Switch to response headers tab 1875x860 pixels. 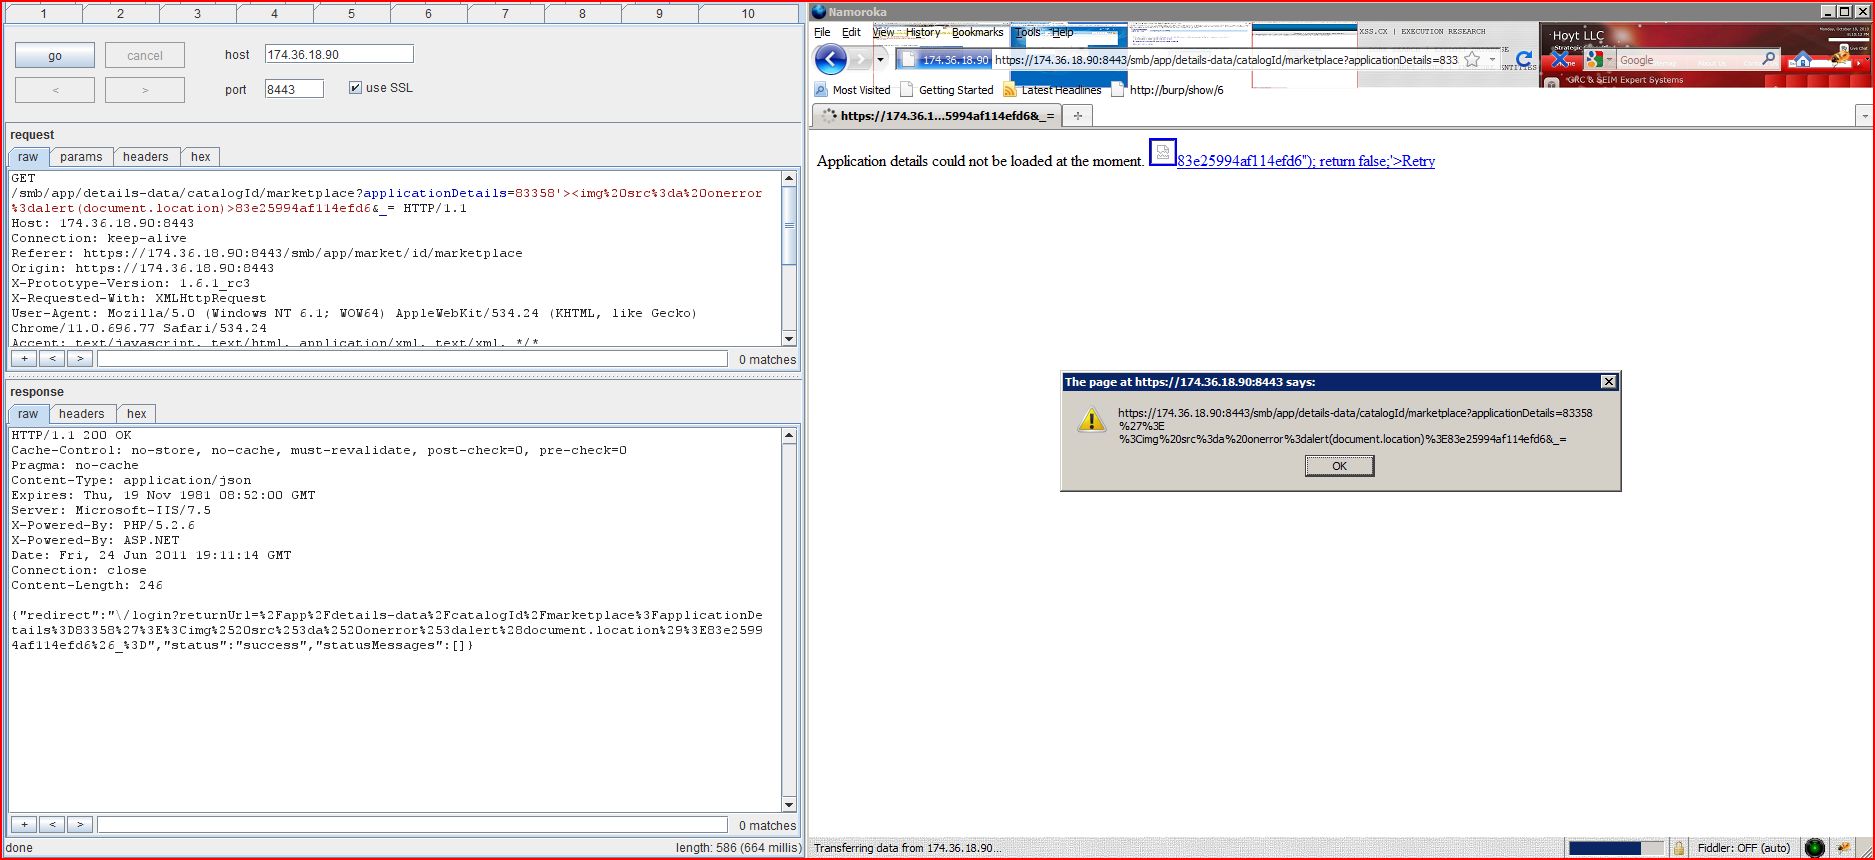[x=82, y=414]
